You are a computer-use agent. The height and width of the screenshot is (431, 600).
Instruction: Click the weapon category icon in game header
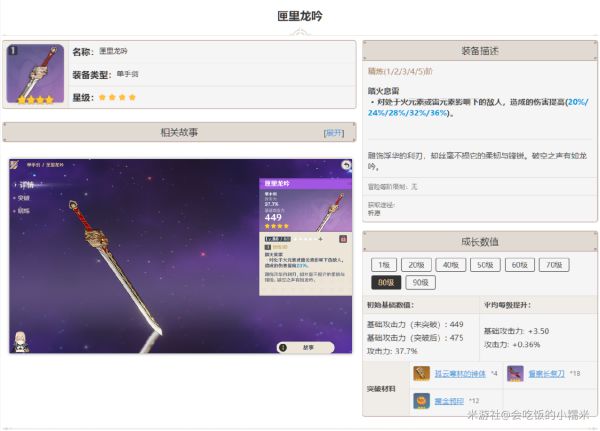14,165
